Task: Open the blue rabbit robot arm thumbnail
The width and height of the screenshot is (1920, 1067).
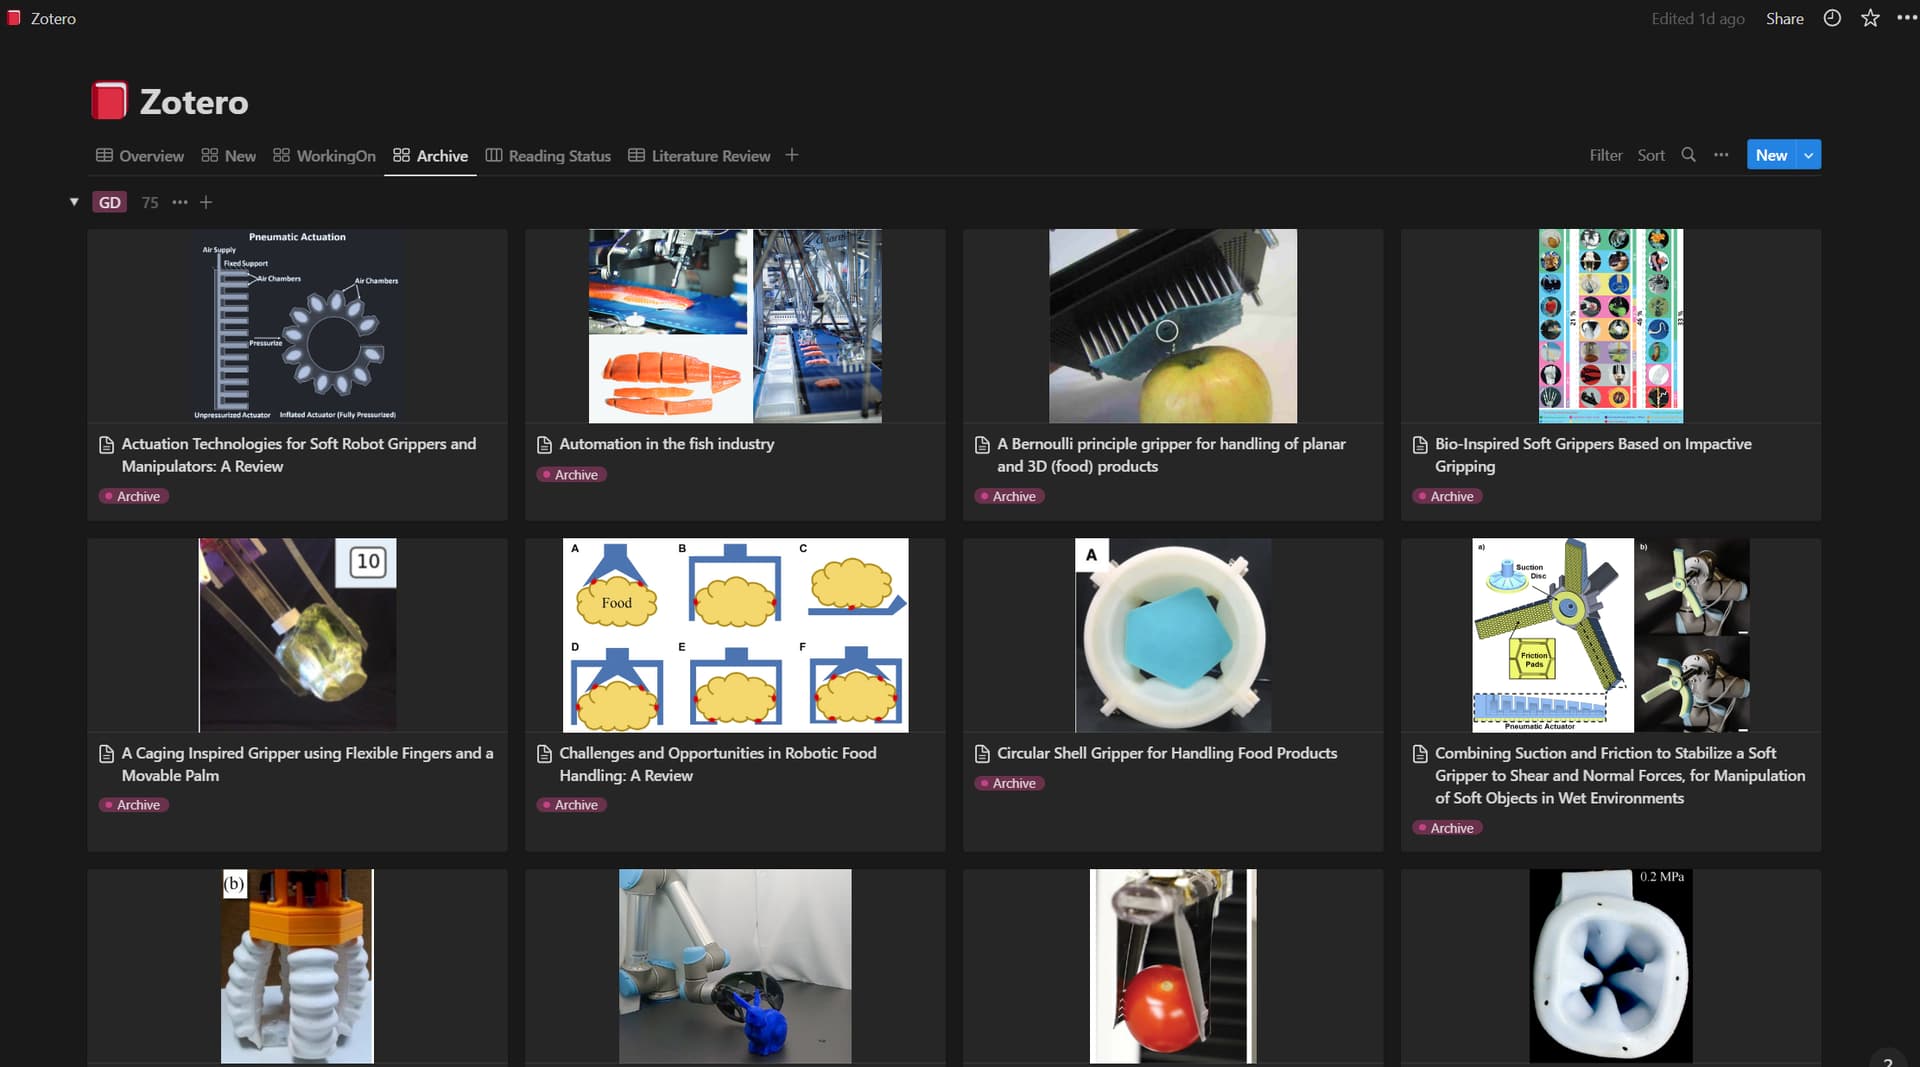Action: click(735, 966)
